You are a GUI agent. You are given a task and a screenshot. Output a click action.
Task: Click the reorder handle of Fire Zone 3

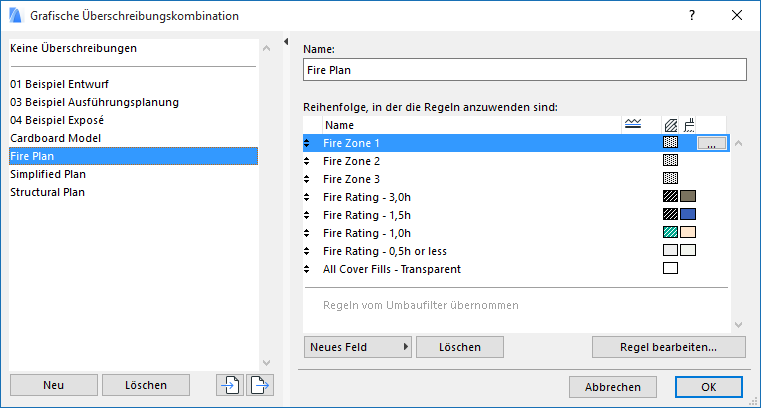pyautogui.click(x=308, y=179)
